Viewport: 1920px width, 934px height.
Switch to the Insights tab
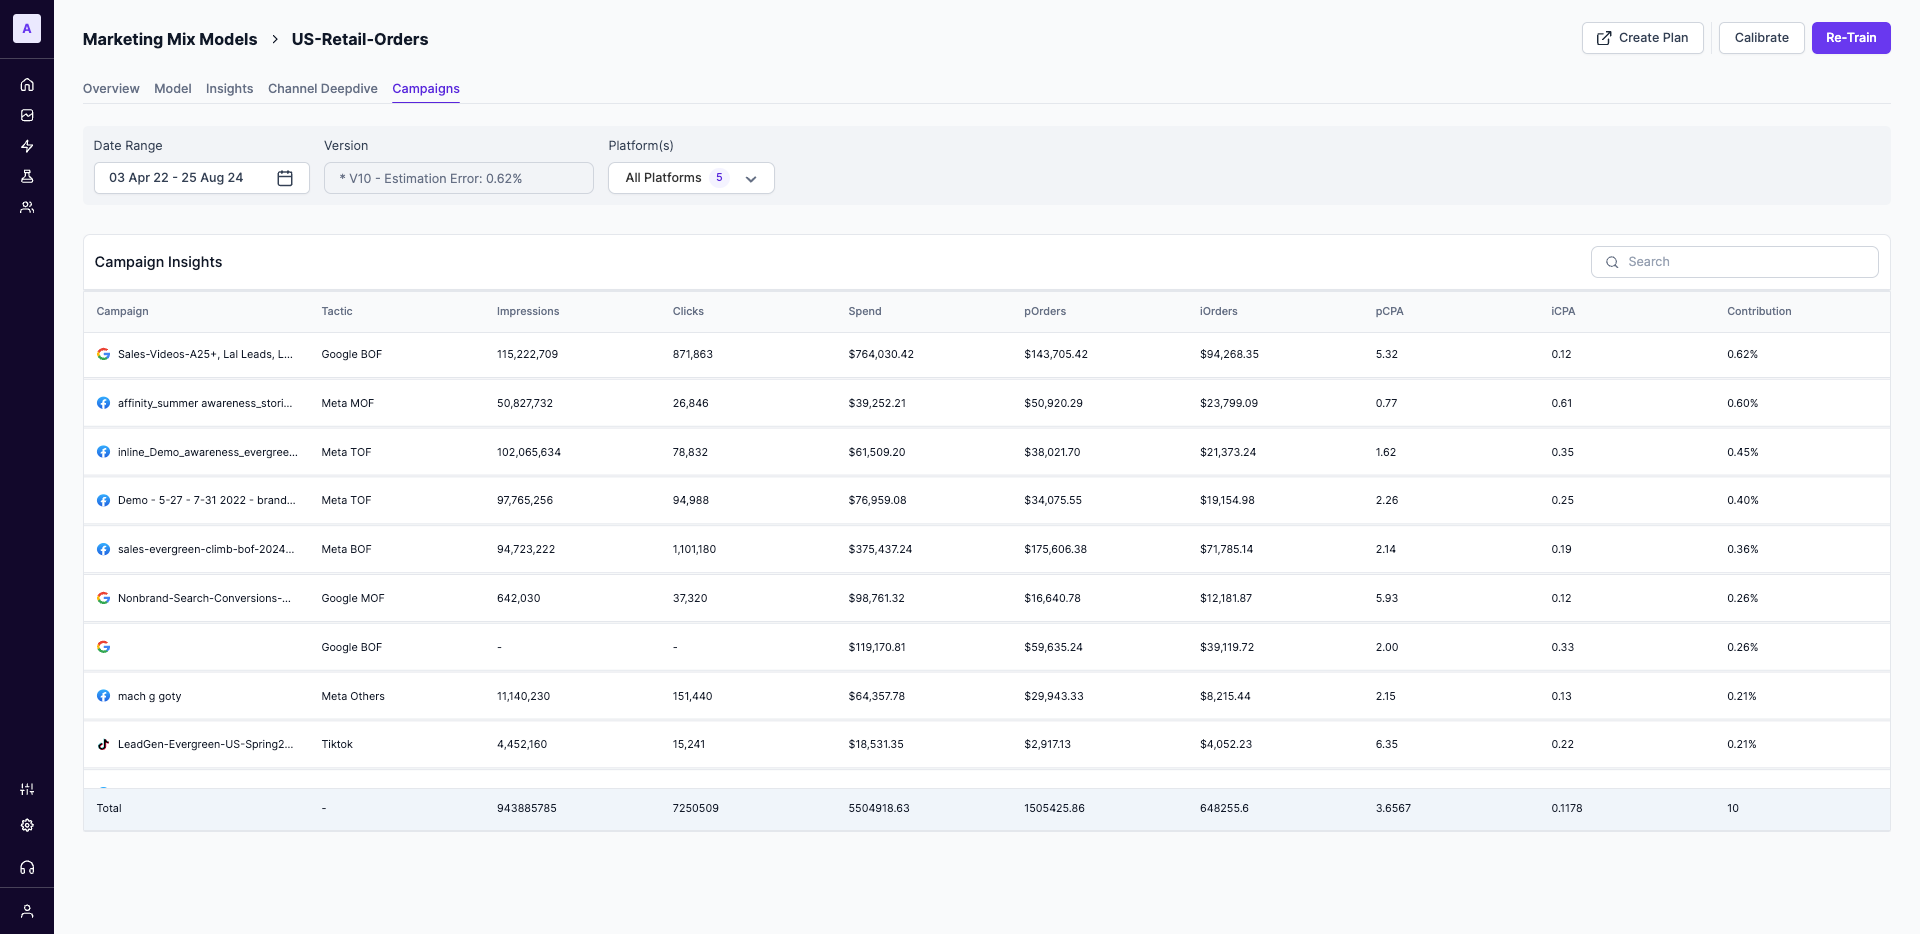point(229,88)
